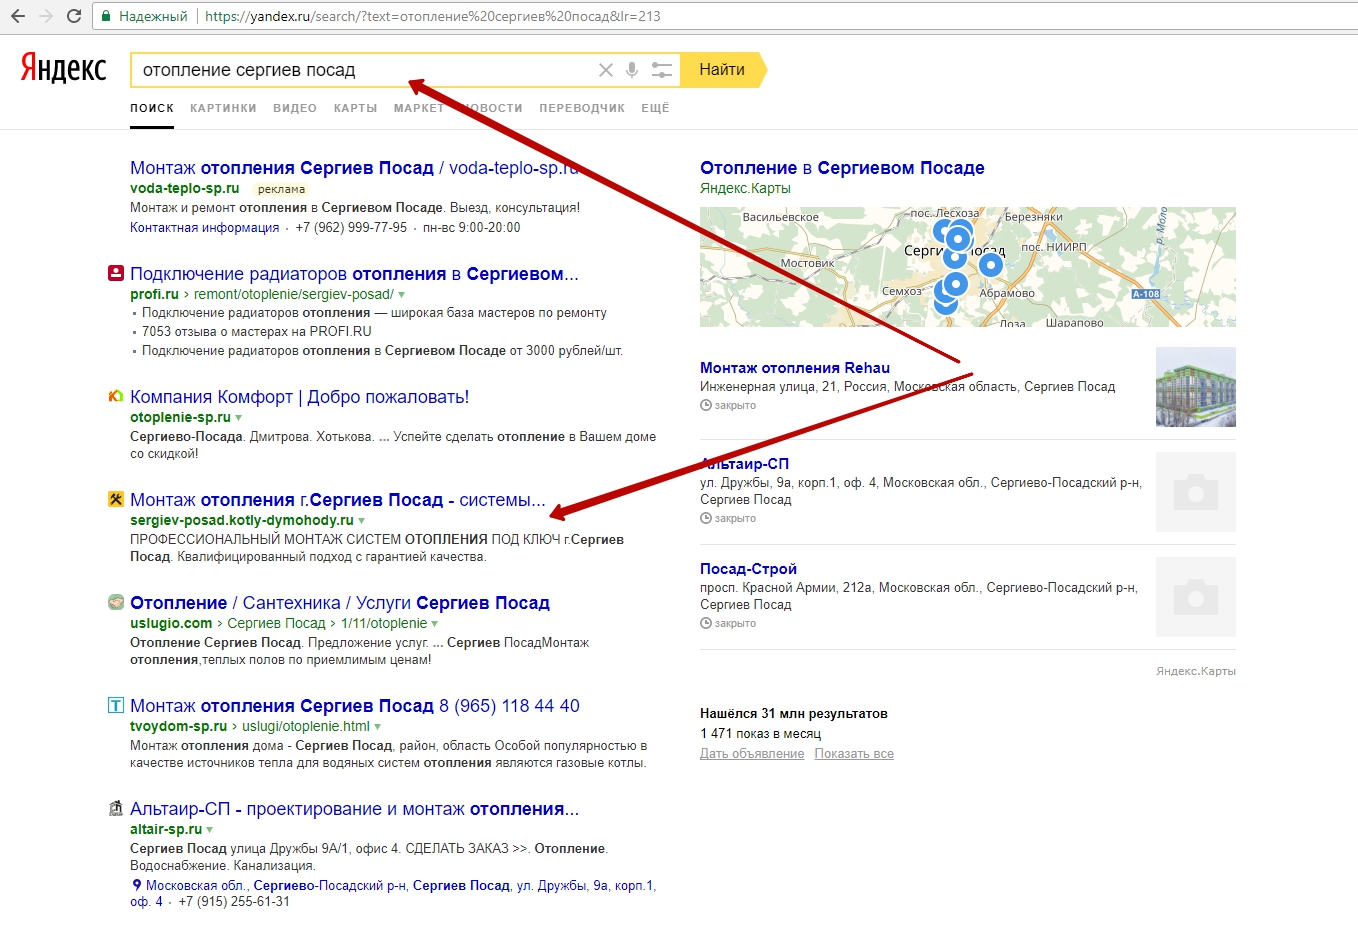Reload the page with refresh icon
1358x930 pixels.
coord(74,16)
